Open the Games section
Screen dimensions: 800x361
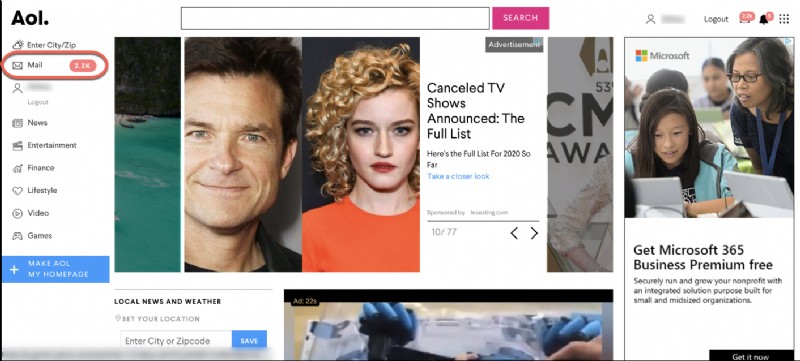pyautogui.click(x=40, y=236)
